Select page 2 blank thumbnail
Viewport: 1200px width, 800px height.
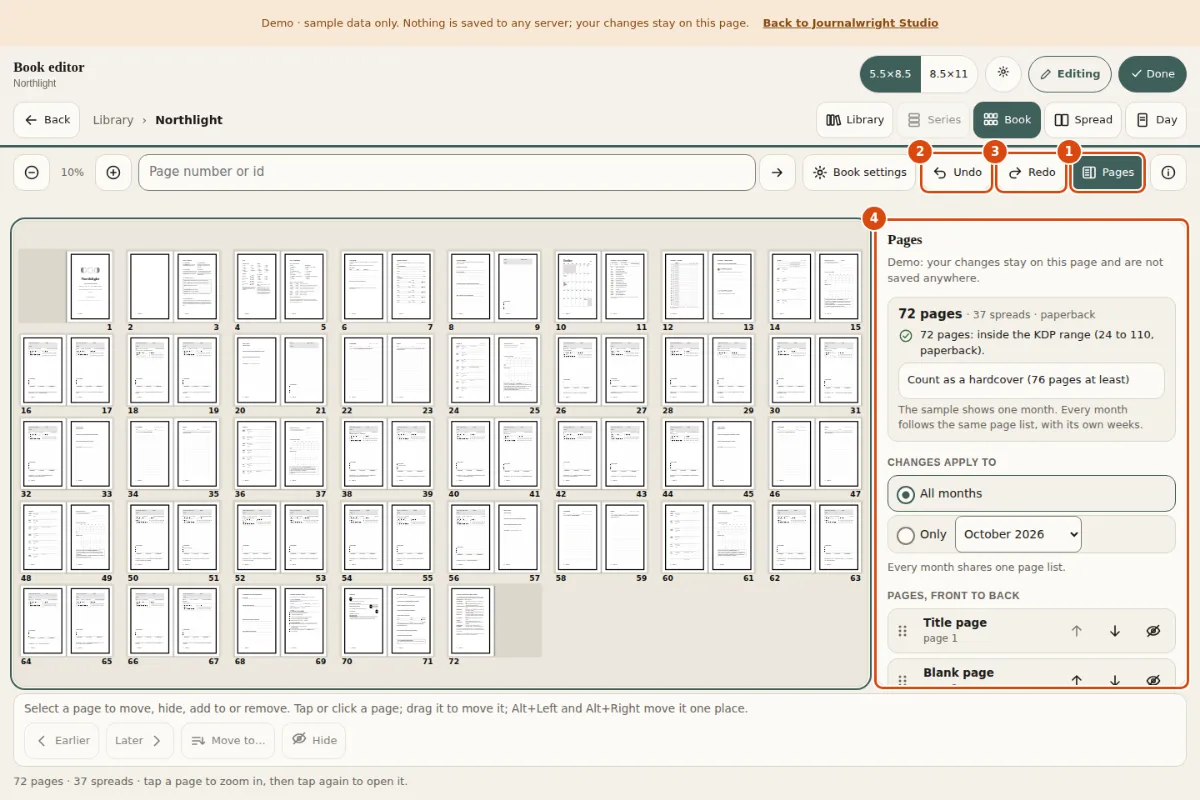coord(149,286)
